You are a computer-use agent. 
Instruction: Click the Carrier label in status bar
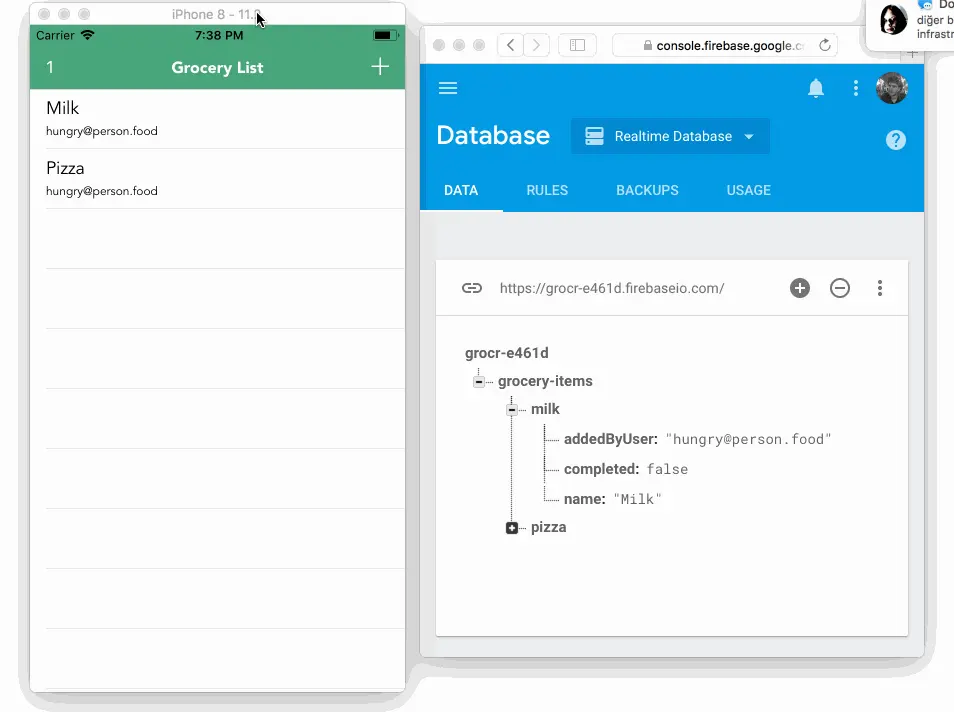coord(55,35)
